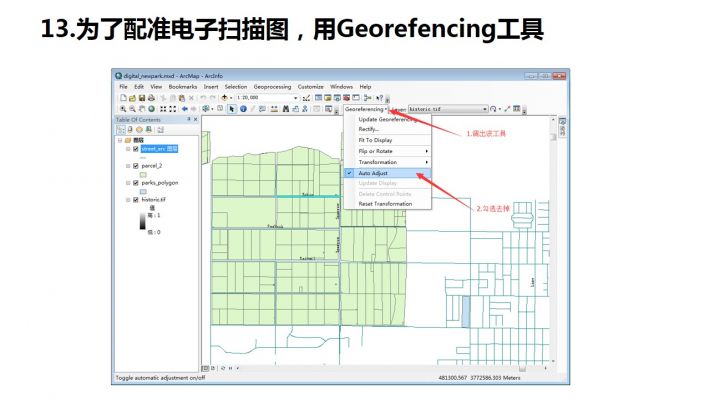Click the Full Extent globe icon
Screen dimensions: 710x399
click(x=152, y=109)
